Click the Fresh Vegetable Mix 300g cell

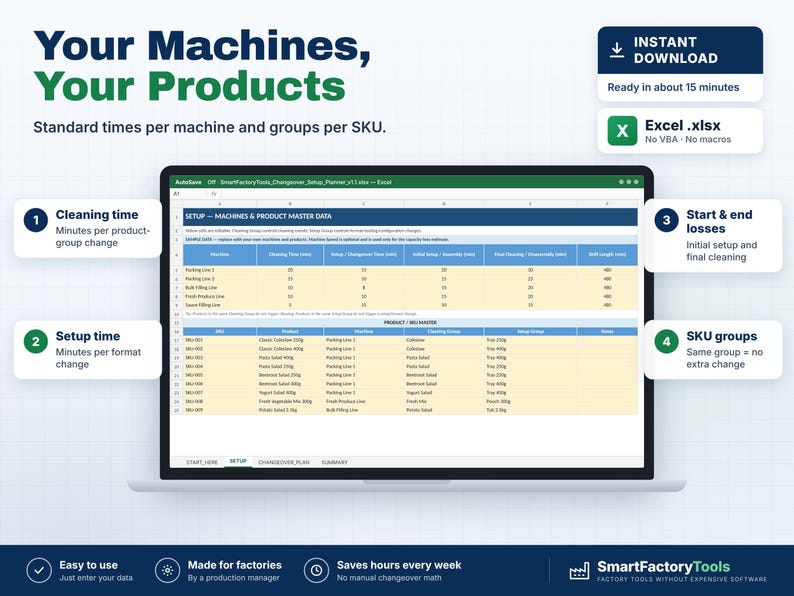click(x=290, y=402)
